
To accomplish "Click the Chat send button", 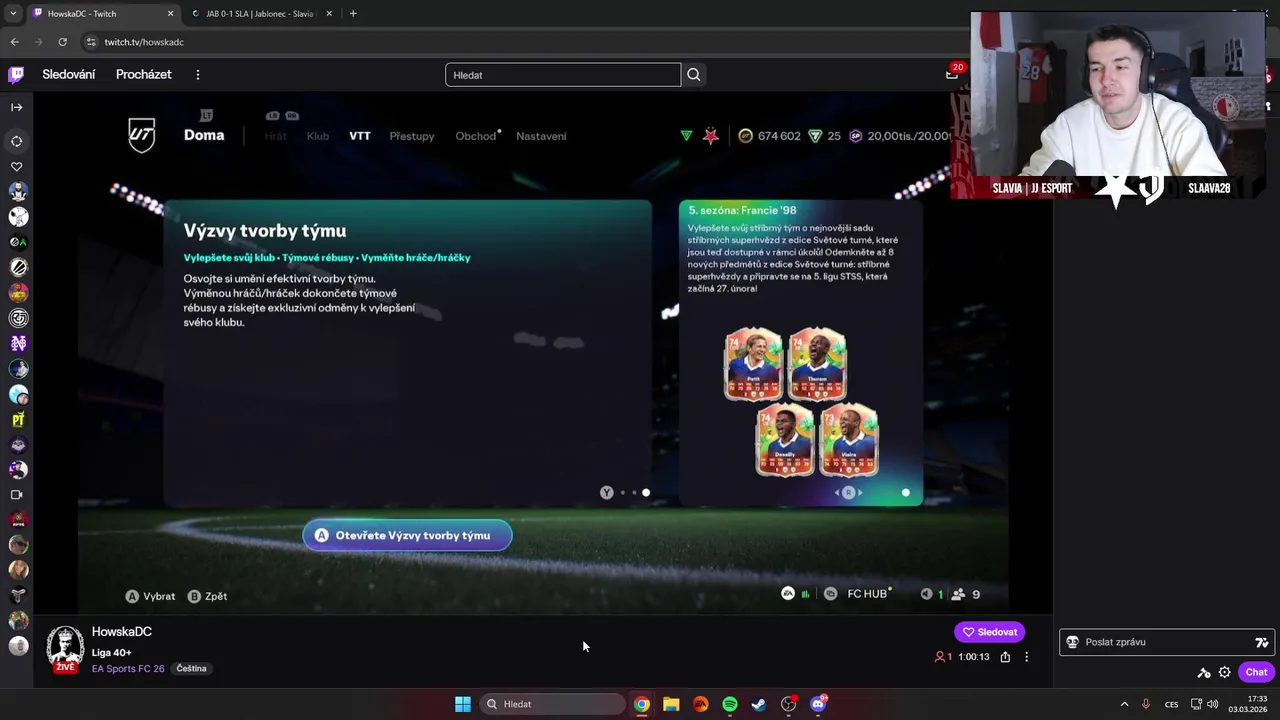I will [x=1256, y=672].
